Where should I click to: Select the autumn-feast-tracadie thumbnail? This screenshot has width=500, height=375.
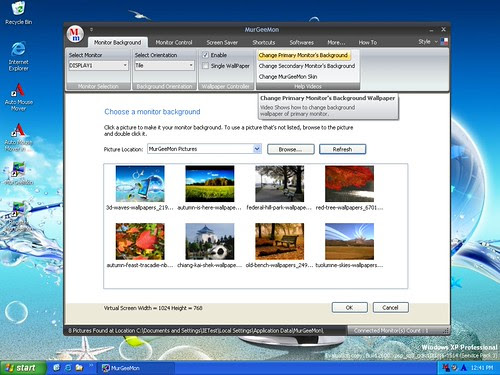pos(140,241)
